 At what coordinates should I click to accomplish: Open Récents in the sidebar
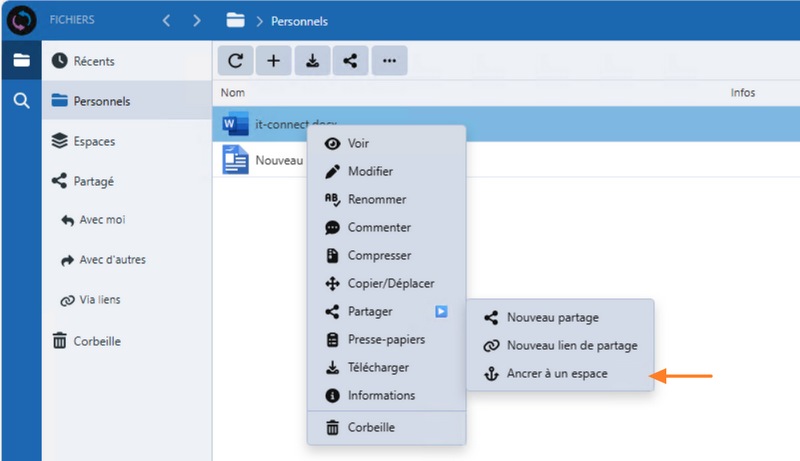coord(93,61)
